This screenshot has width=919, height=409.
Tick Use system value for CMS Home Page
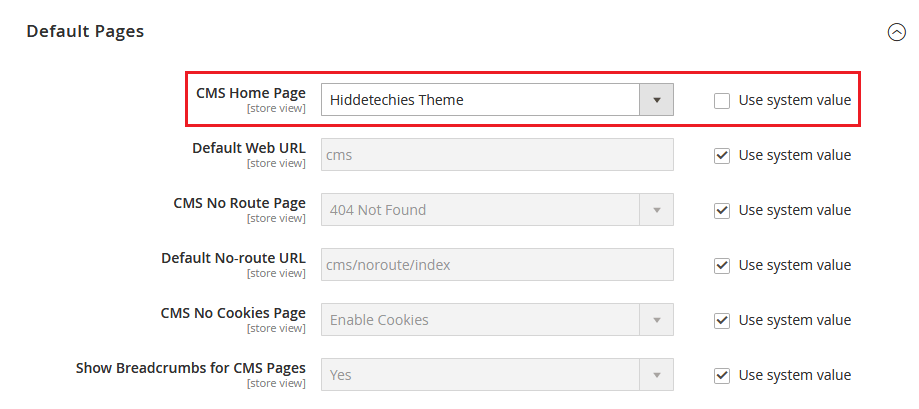[721, 100]
